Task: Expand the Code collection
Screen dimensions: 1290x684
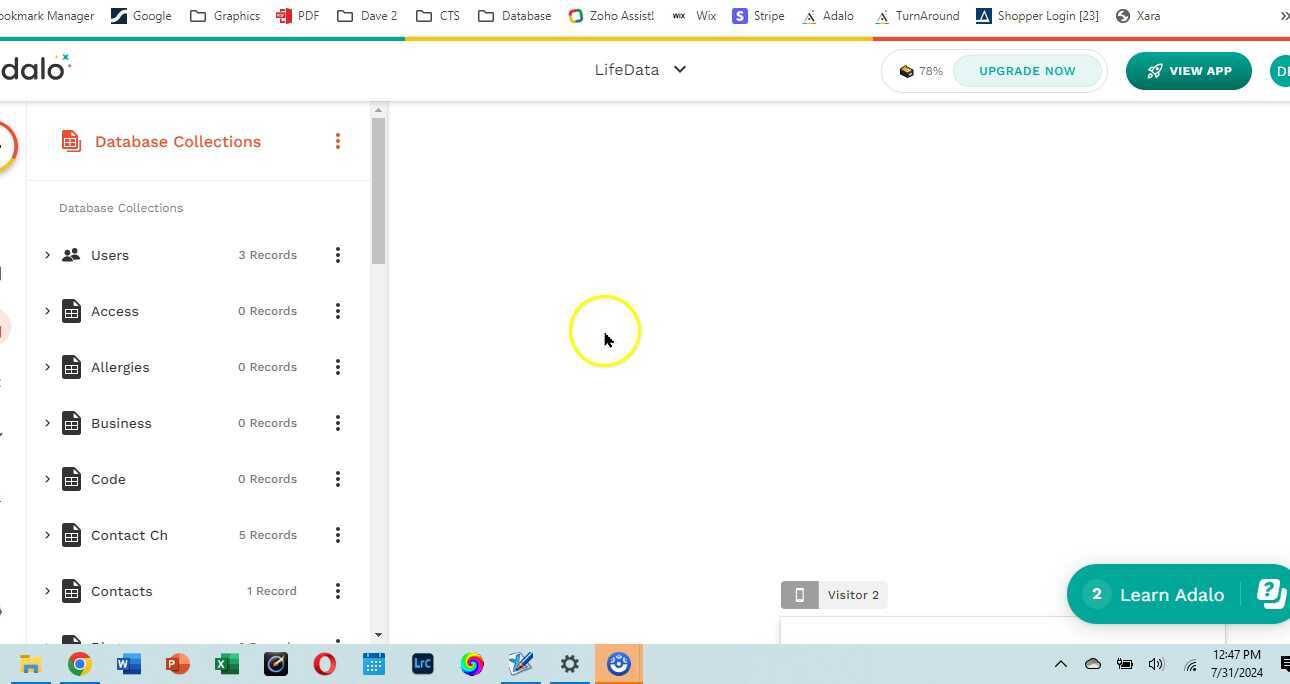Action: point(47,479)
